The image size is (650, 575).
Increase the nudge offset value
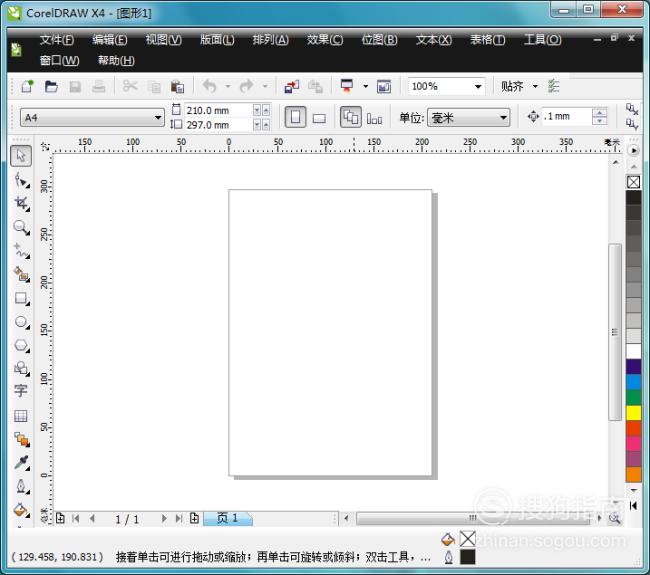click(x=599, y=112)
